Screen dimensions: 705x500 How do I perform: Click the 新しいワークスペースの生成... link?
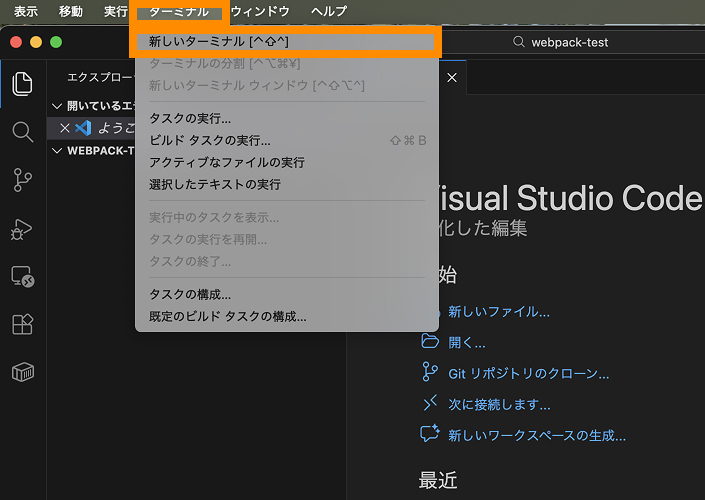[x=537, y=436]
